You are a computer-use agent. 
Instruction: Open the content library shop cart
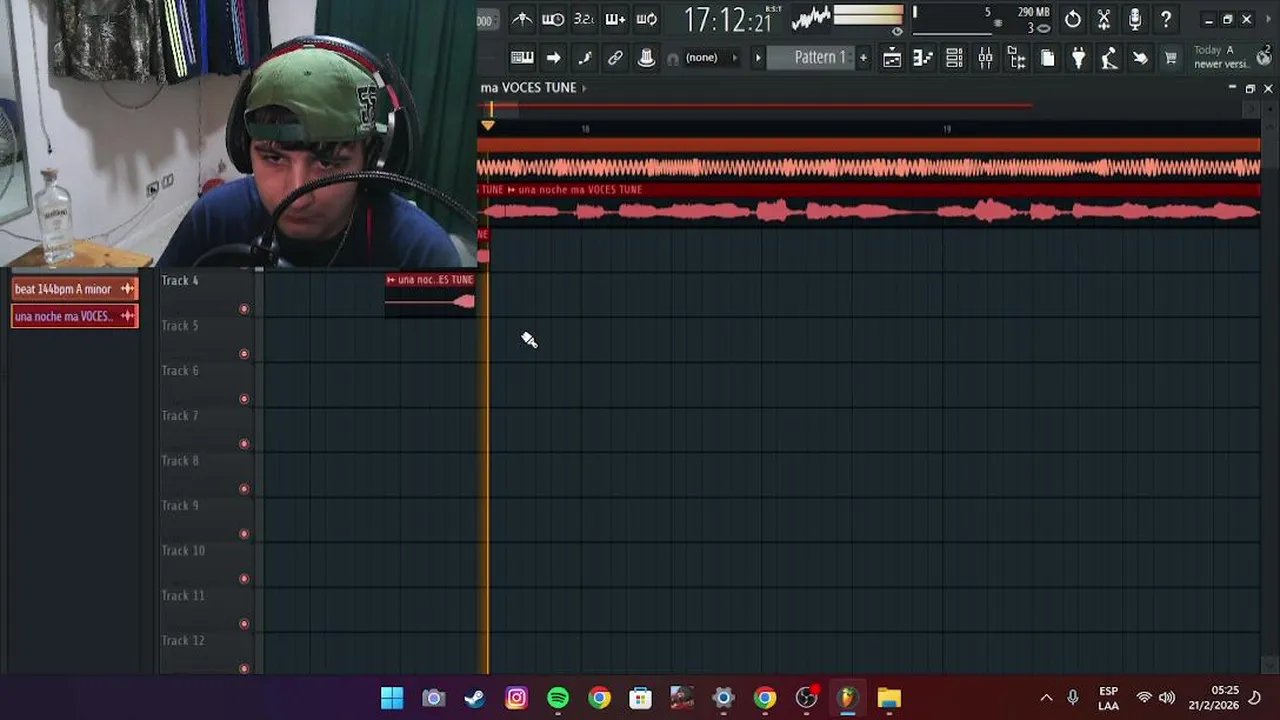click(x=1170, y=58)
